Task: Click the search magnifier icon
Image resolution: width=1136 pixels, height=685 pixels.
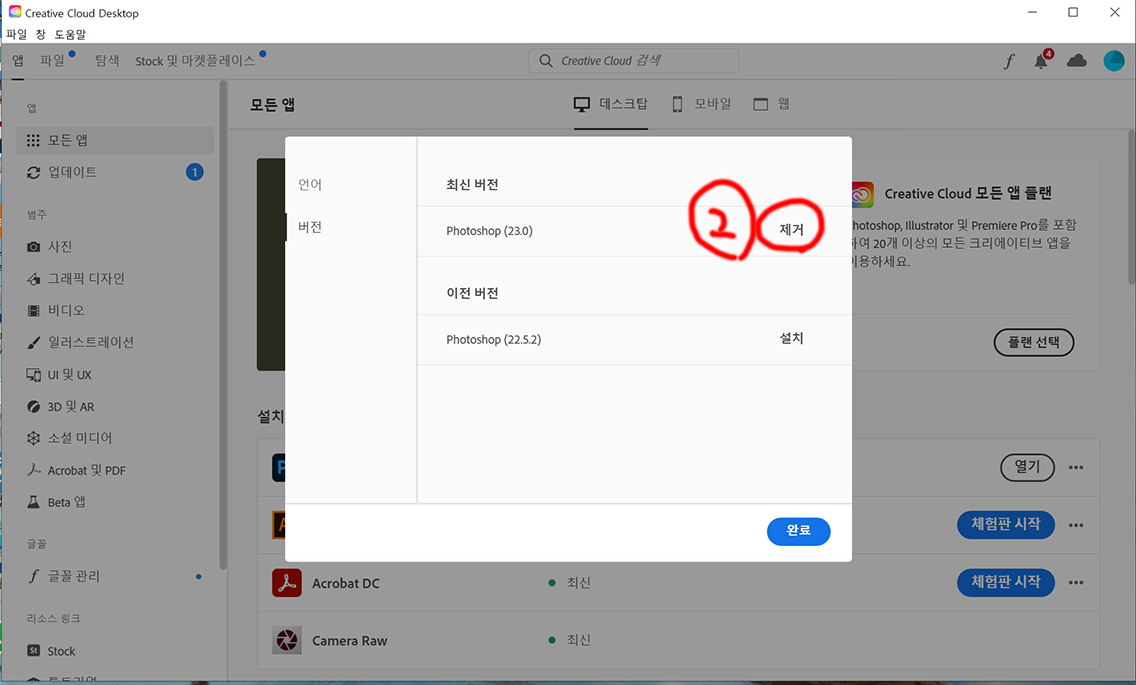Action: (x=546, y=61)
